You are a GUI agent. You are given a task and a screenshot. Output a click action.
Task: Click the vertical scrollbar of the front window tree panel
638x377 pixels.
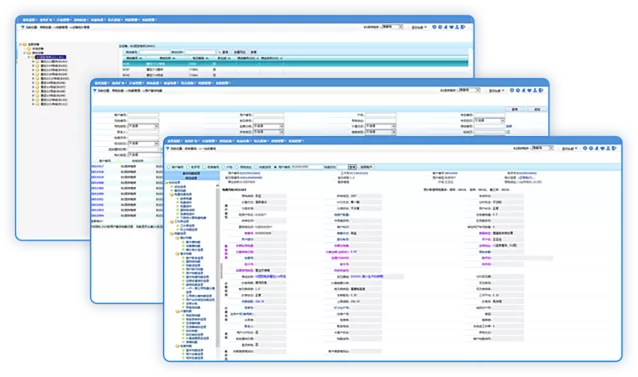218,268
